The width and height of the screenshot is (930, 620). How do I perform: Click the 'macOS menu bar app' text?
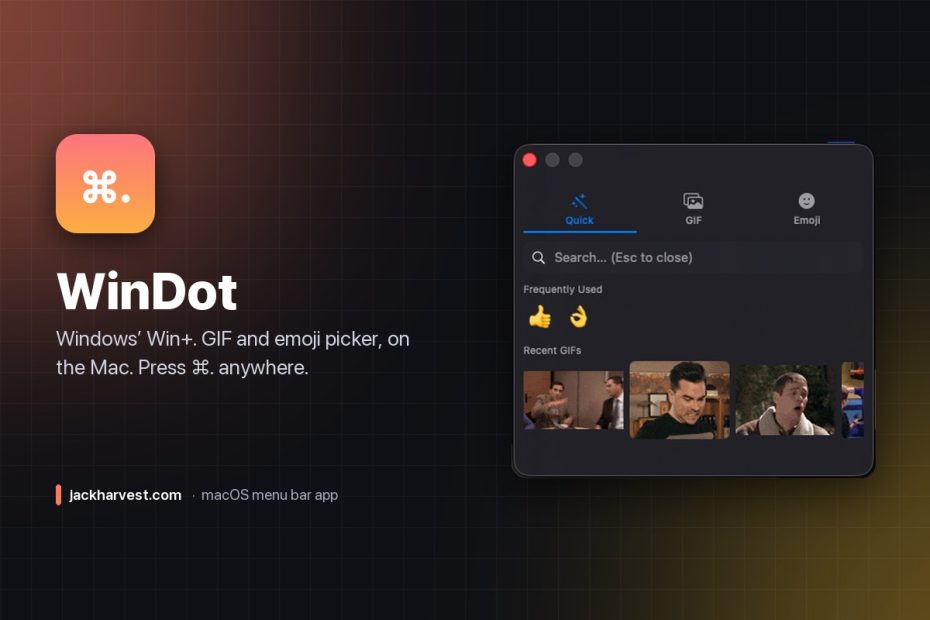click(x=269, y=495)
